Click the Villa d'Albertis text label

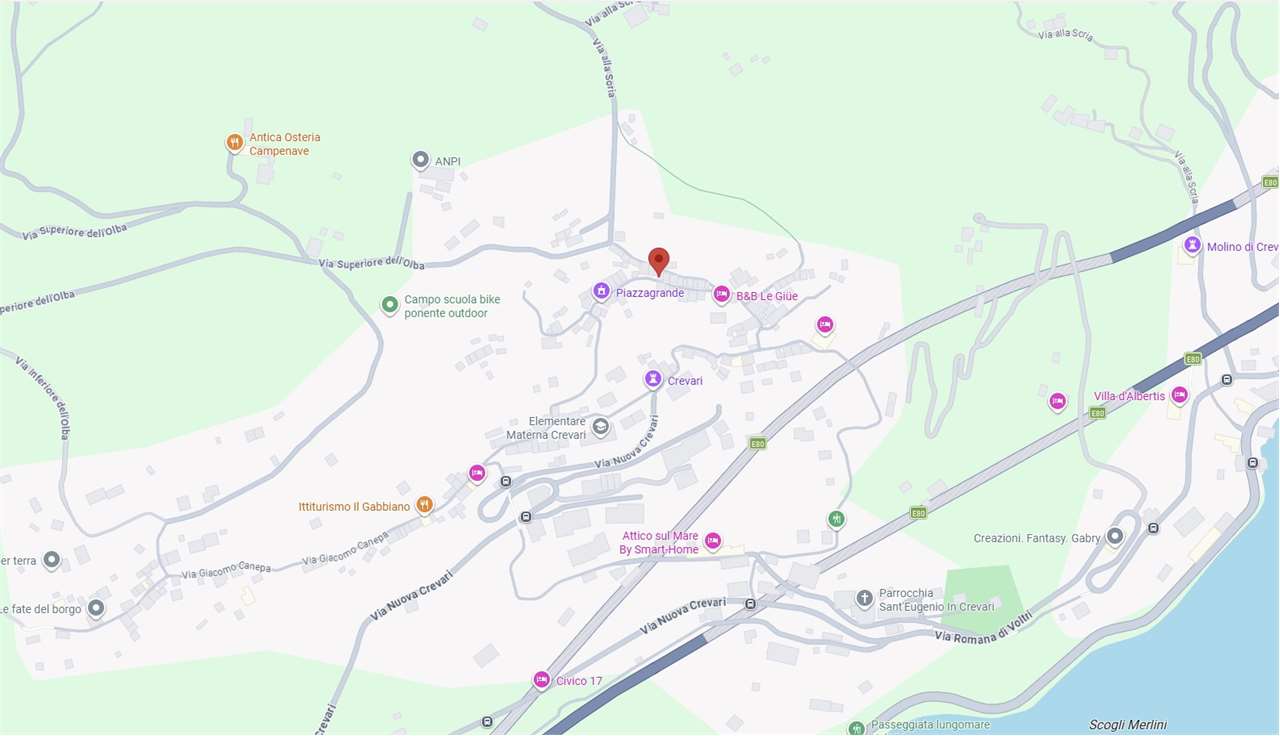(x=1129, y=396)
